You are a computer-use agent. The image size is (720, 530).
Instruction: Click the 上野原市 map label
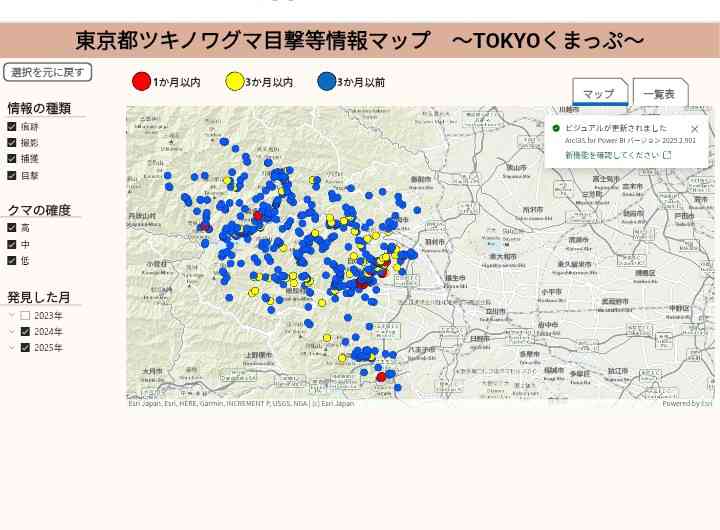click(x=259, y=355)
